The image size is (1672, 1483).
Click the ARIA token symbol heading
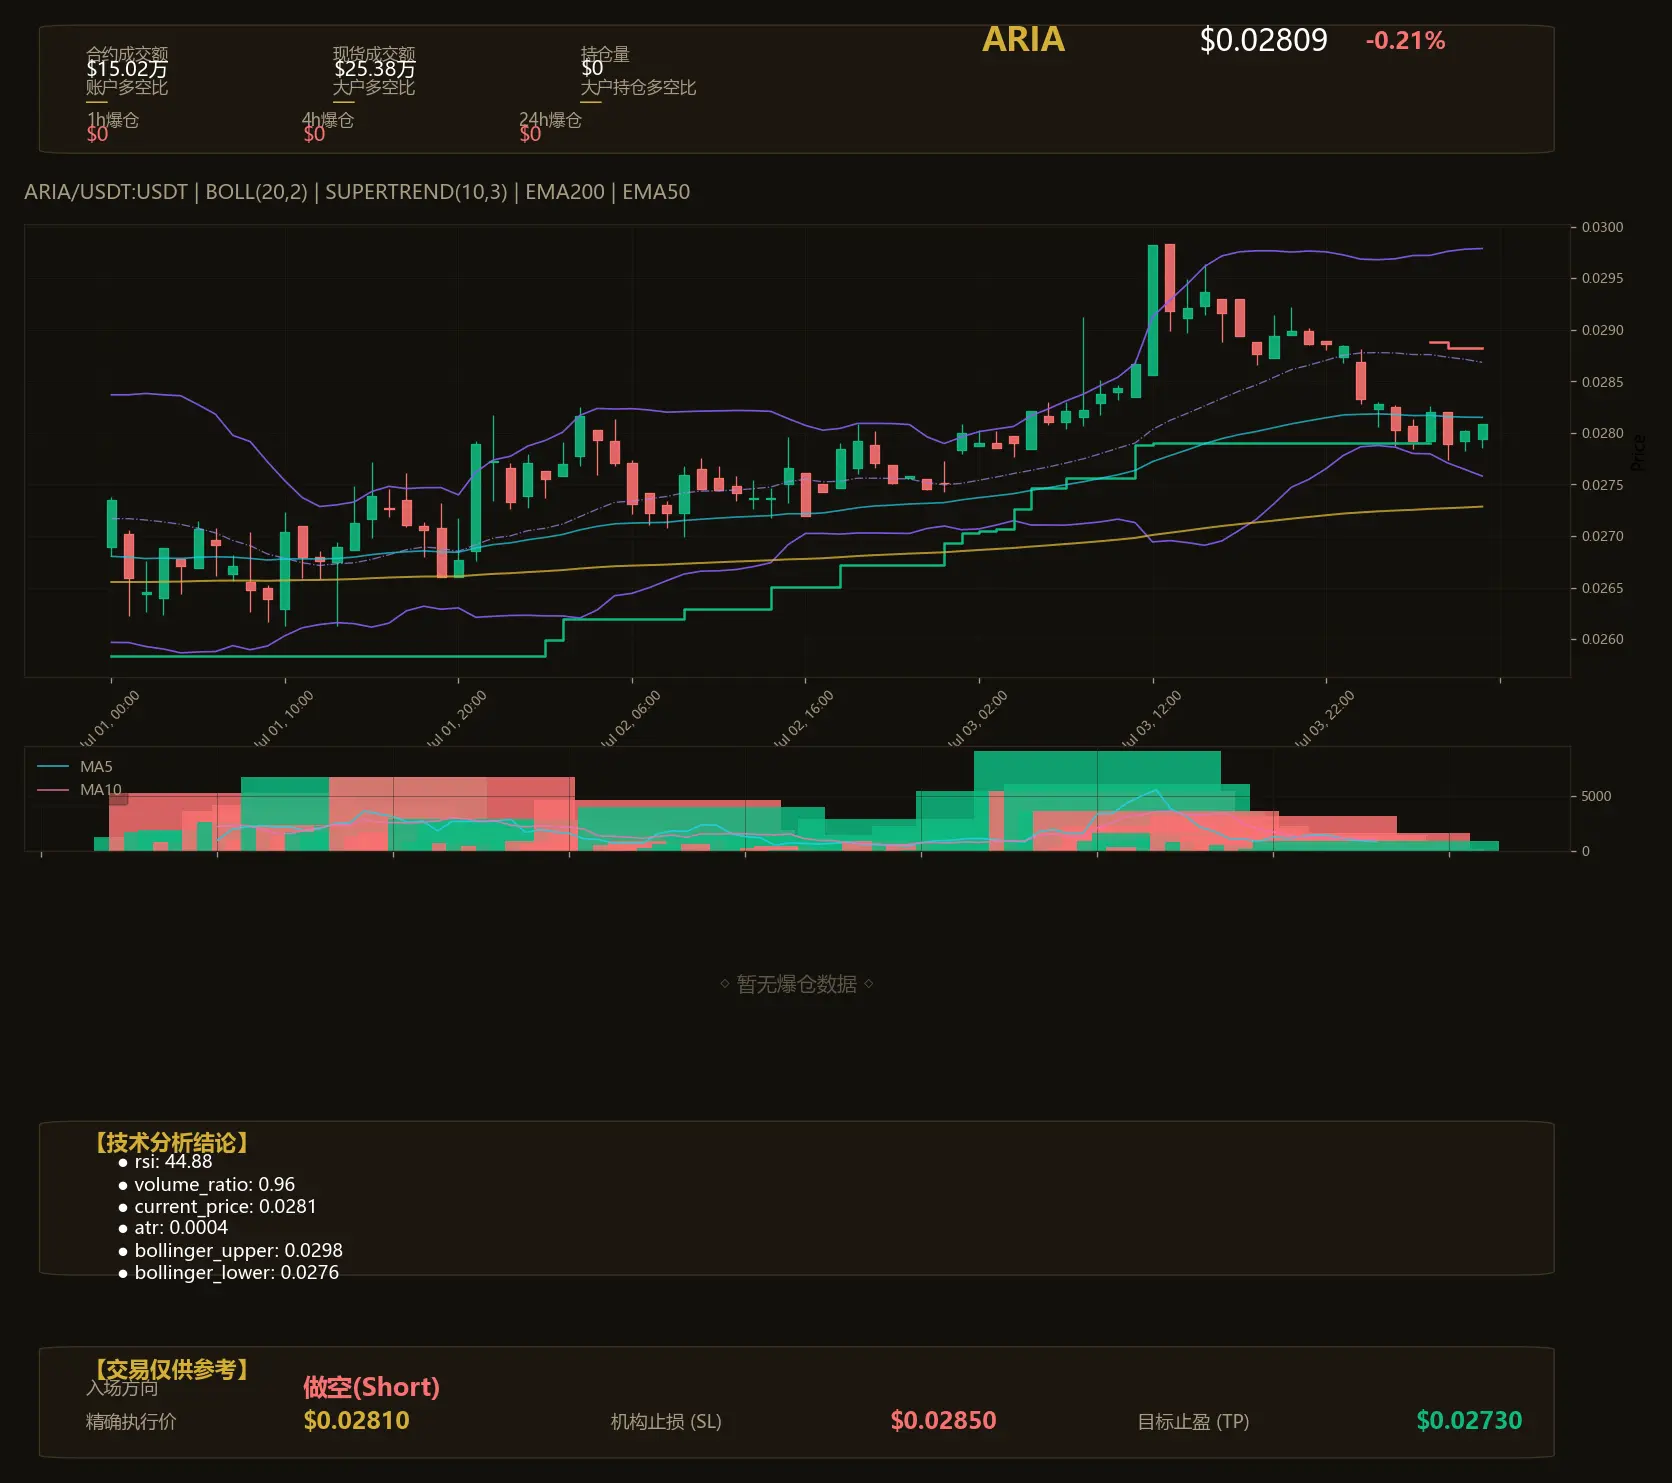[1023, 40]
